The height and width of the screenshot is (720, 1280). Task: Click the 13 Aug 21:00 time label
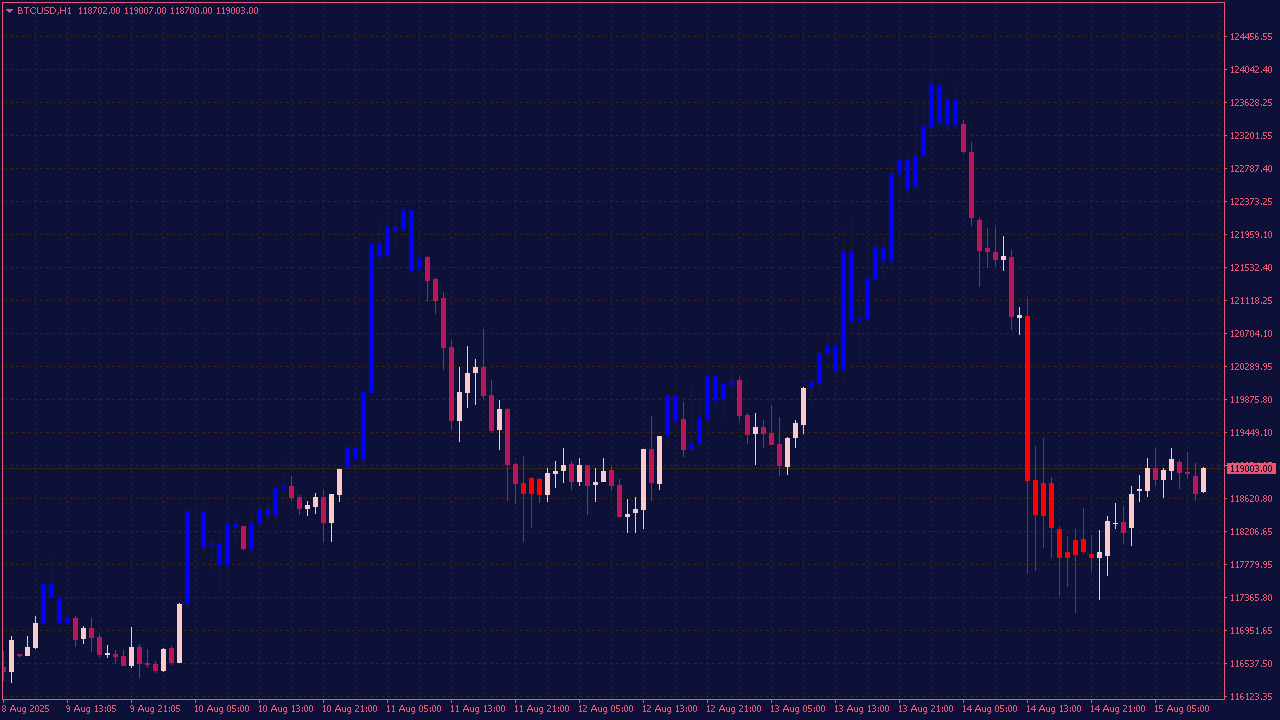(x=925, y=709)
